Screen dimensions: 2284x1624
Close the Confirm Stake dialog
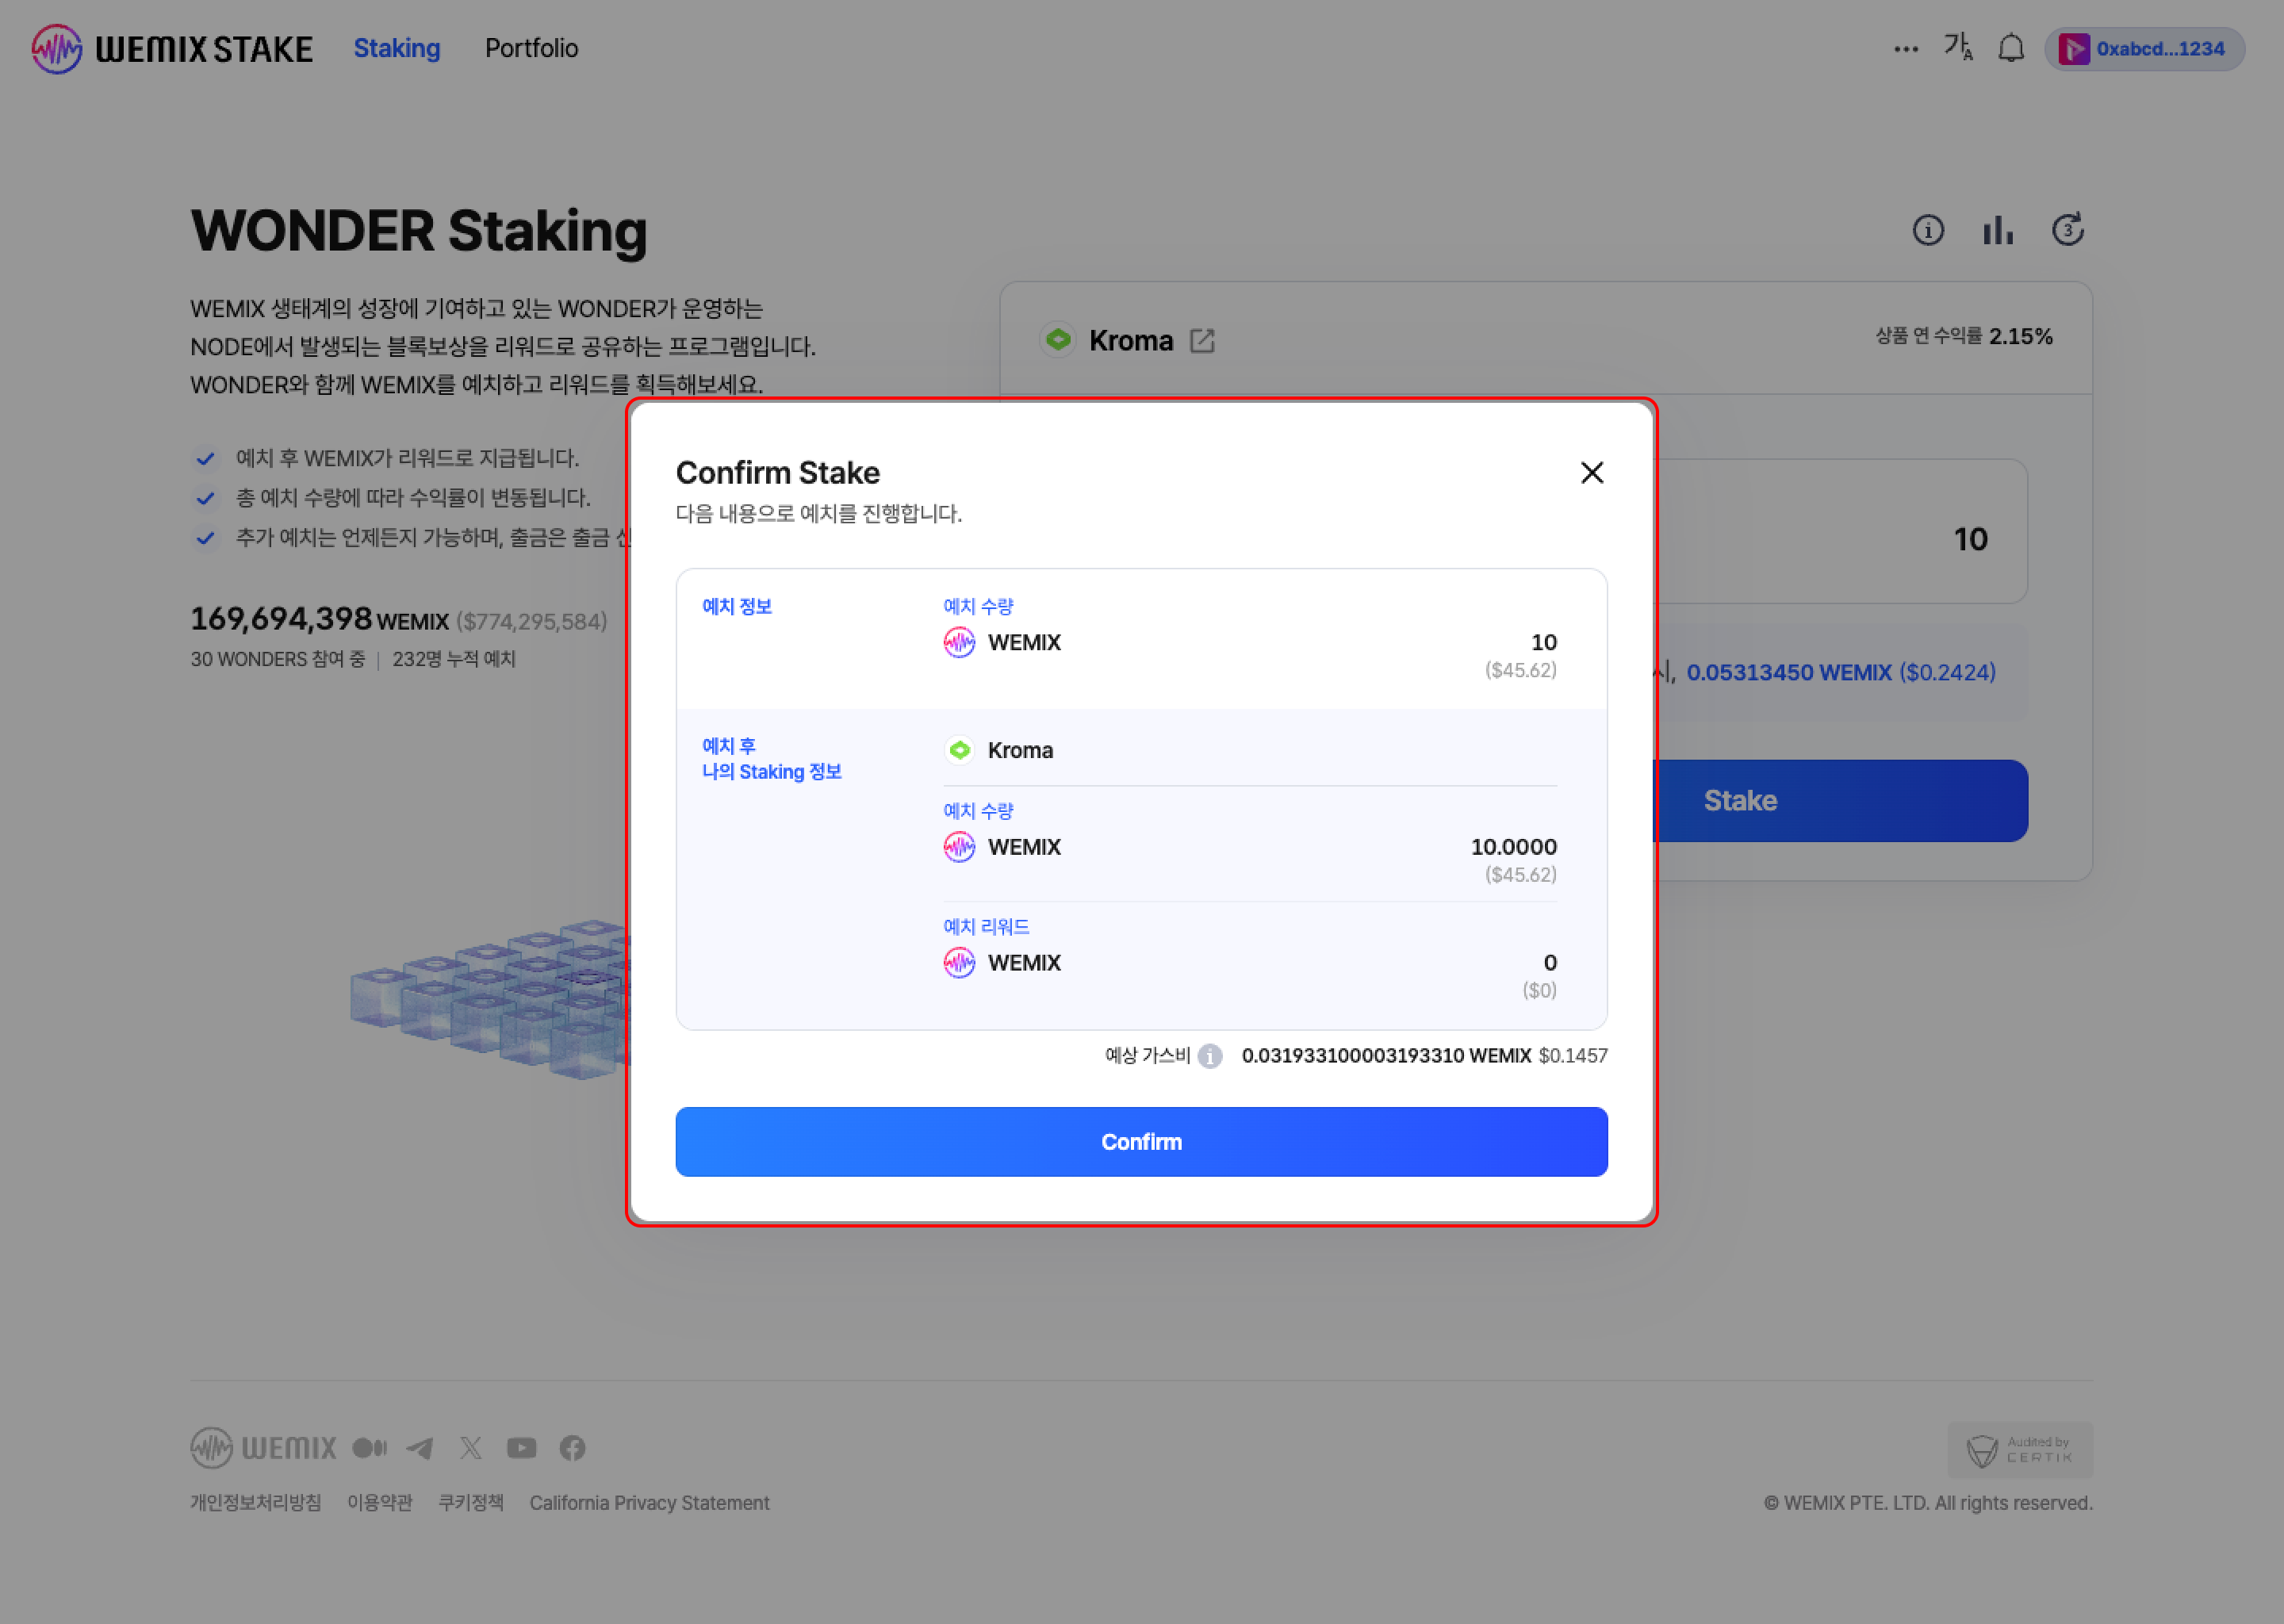pyautogui.click(x=1591, y=473)
